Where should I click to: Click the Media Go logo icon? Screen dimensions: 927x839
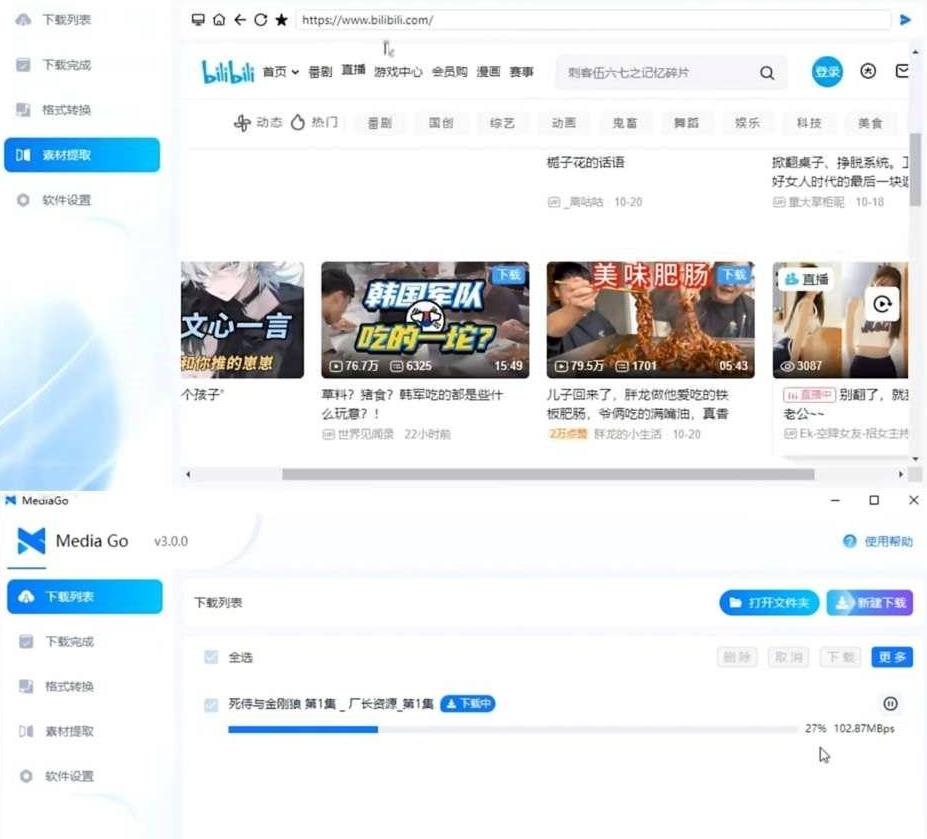(x=31, y=541)
